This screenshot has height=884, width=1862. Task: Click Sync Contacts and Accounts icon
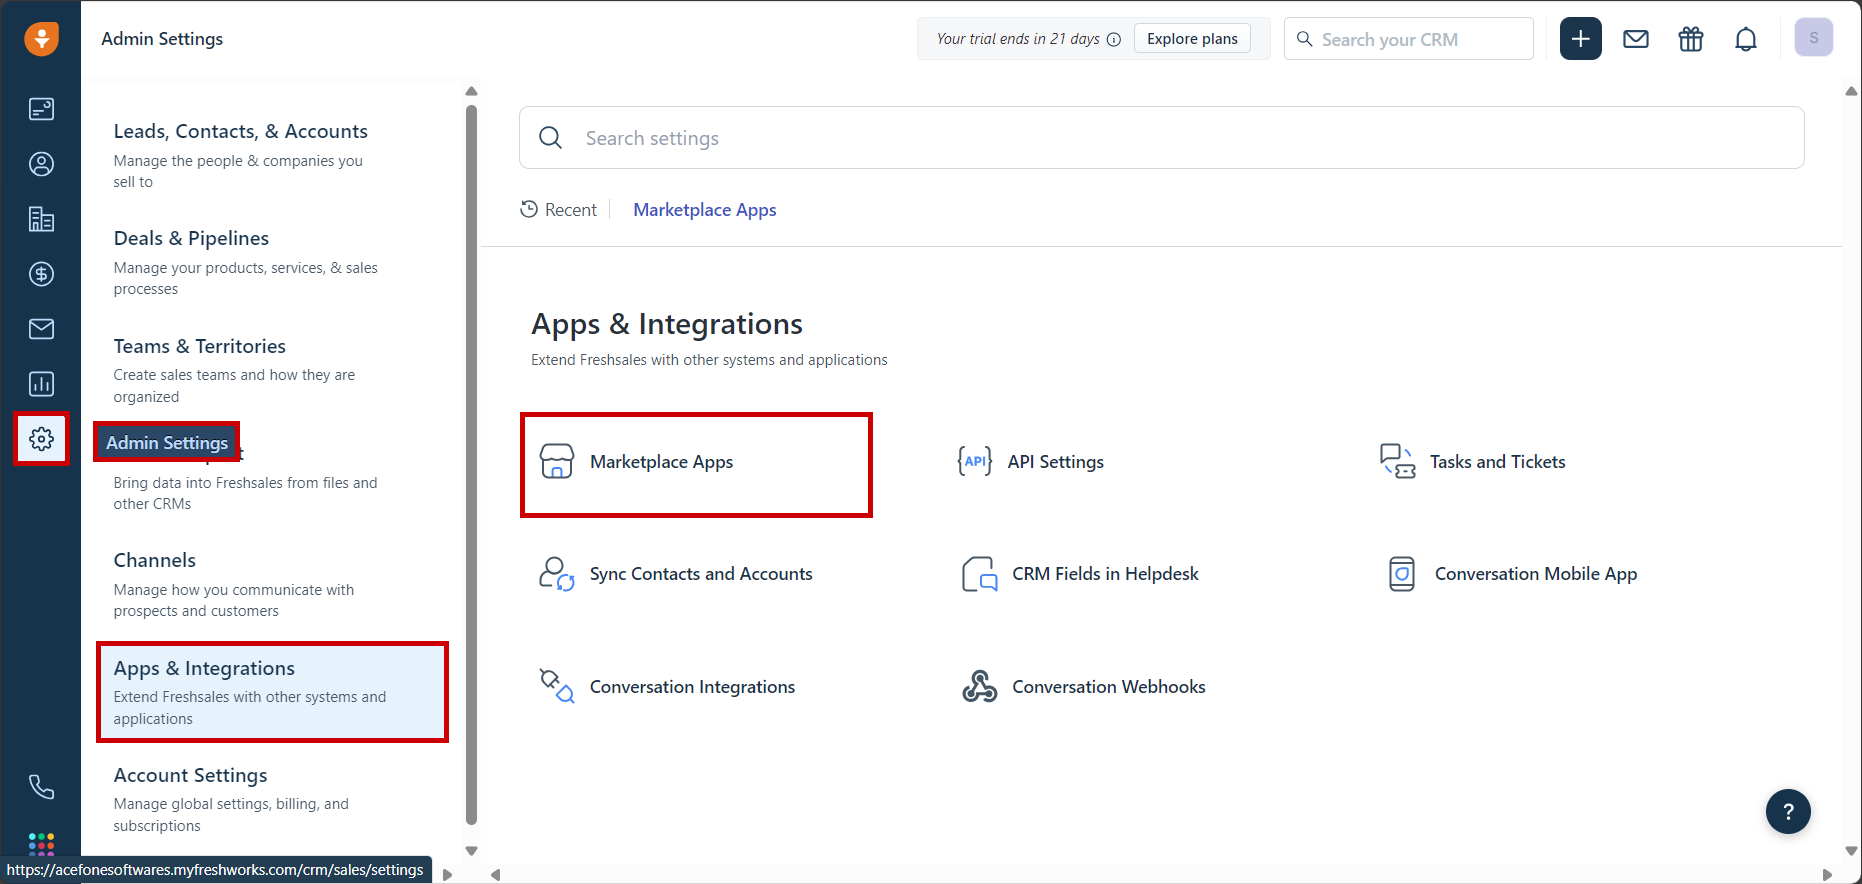[x=557, y=574]
